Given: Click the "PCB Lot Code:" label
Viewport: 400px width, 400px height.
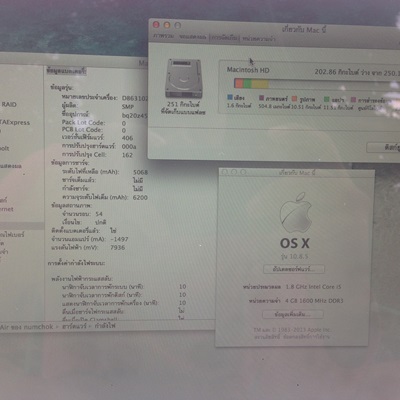Looking at the screenshot, I should 82,130.
